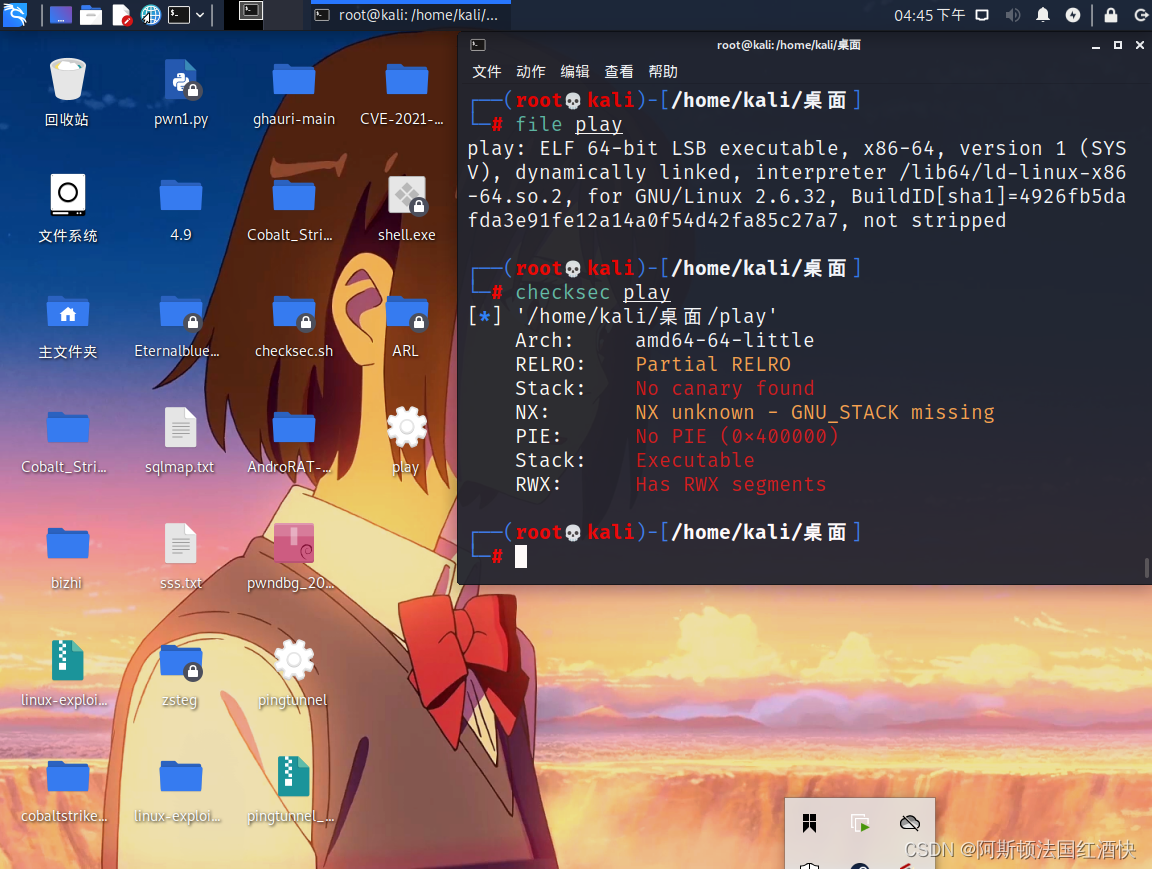
Task: Select the cobaltstrike folder
Action: [65, 790]
